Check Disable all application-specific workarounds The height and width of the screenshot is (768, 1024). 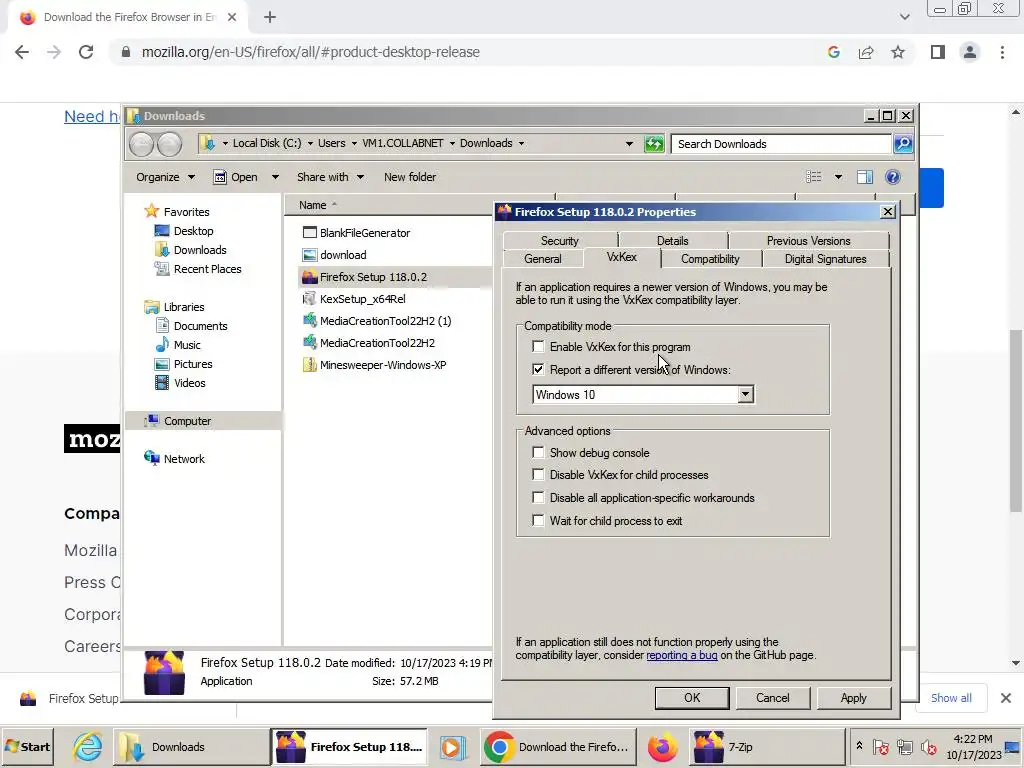point(538,498)
